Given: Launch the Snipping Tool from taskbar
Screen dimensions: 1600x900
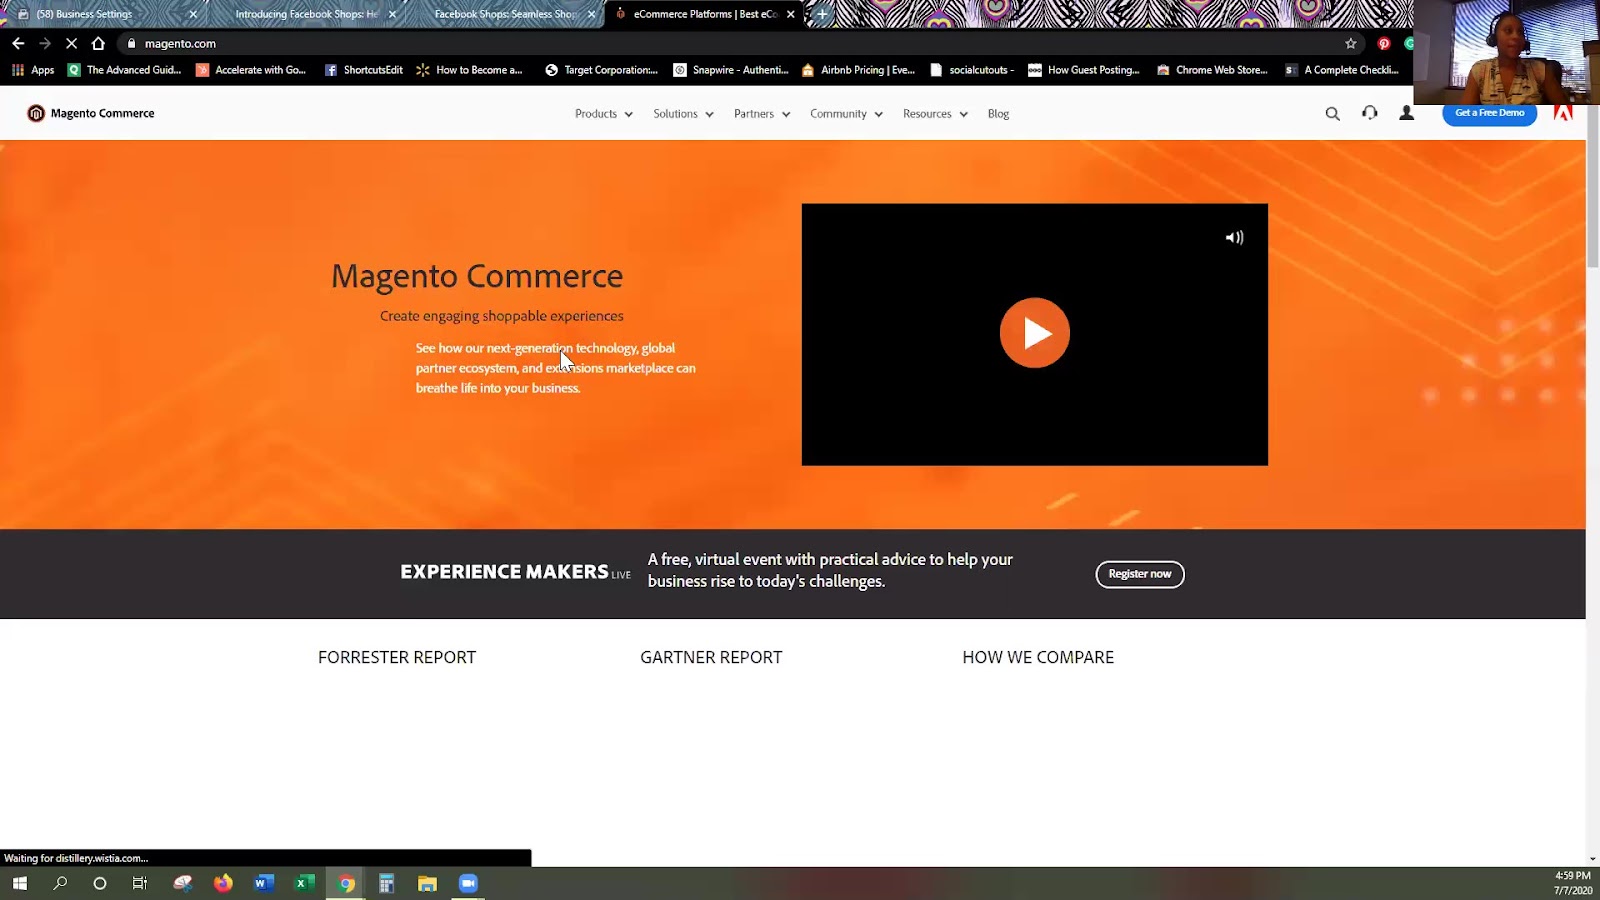Looking at the screenshot, I should (x=183, y=883).
